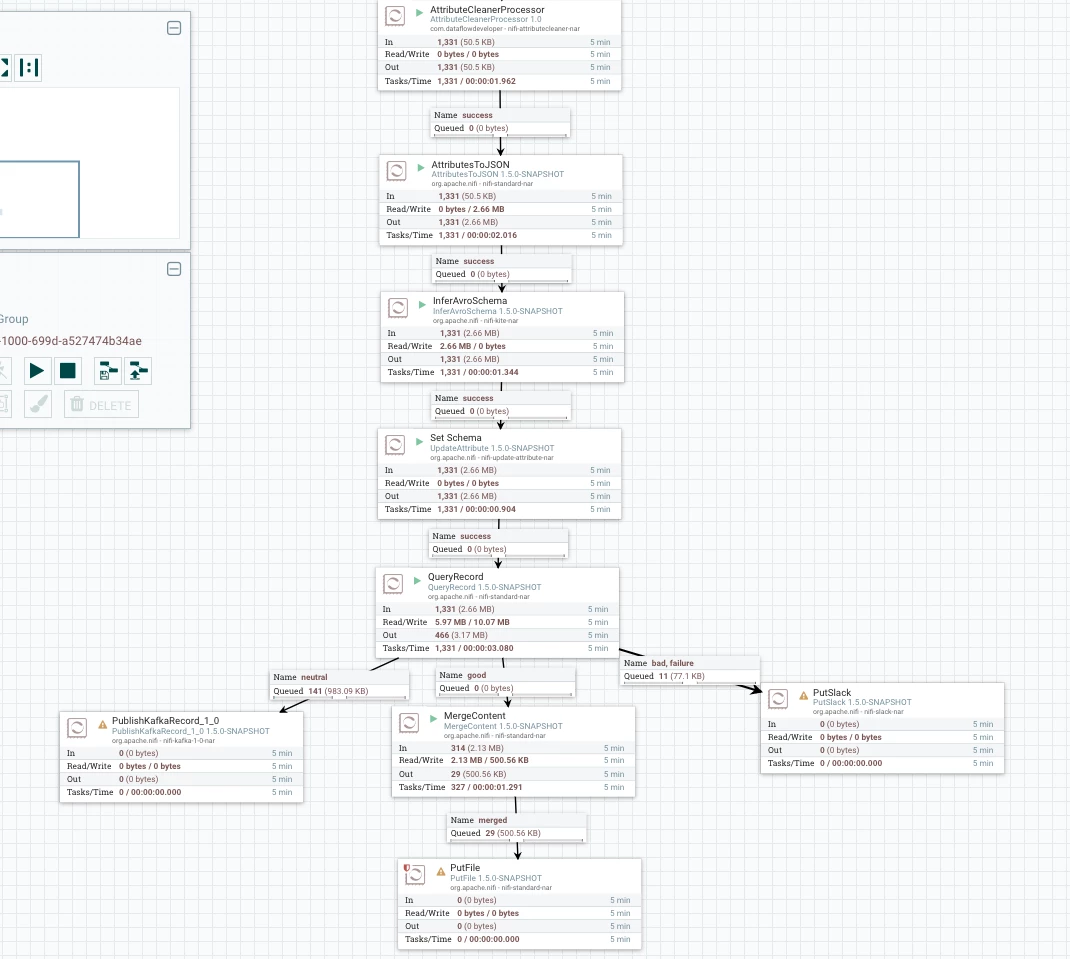
Task: Click the PutFile processor icon
Action: pyautogui.click(x=416, y=874)
